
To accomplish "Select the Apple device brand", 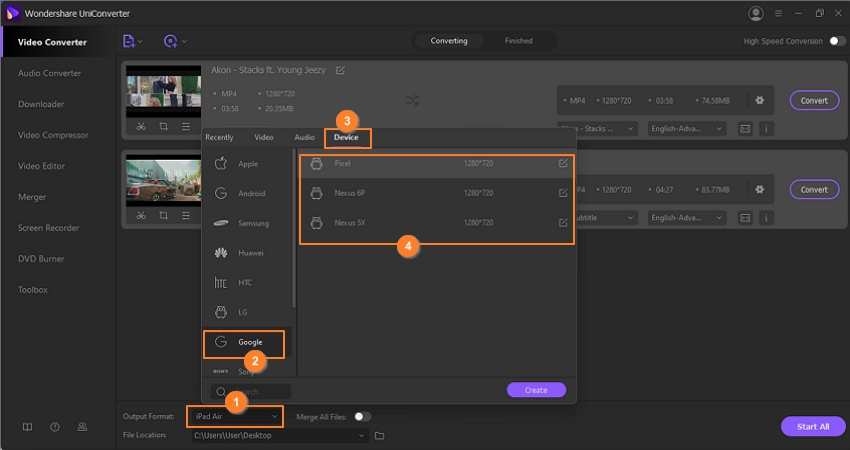I will (247, 164).
